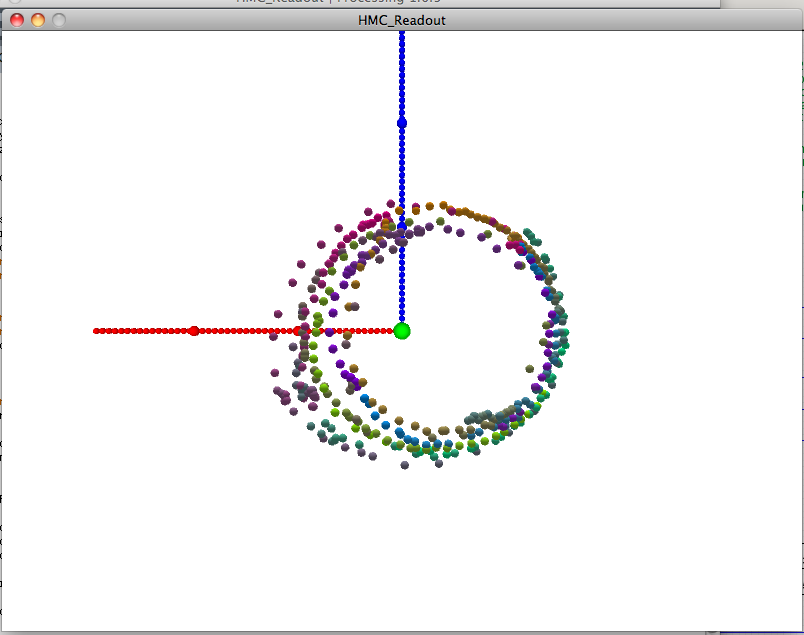Click the blue axis midway between large sphere and origin
804x635 pixels.
click(402, 227)
